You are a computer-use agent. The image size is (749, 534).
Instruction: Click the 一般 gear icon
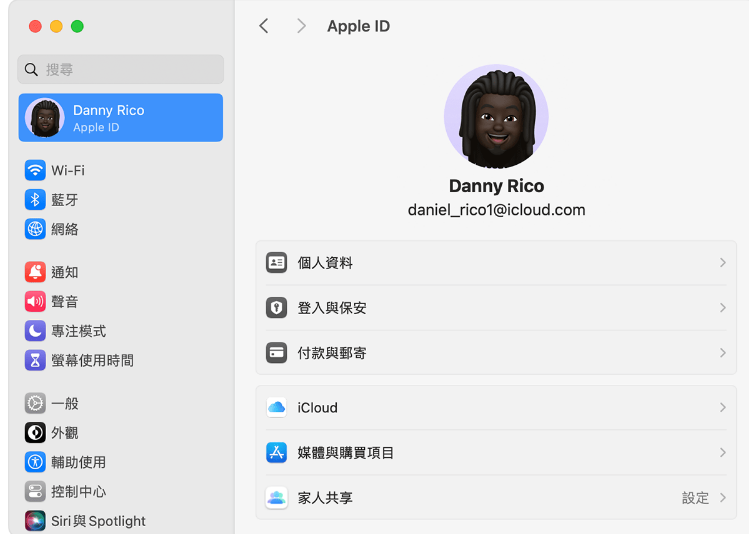click(x=35, y=404)
